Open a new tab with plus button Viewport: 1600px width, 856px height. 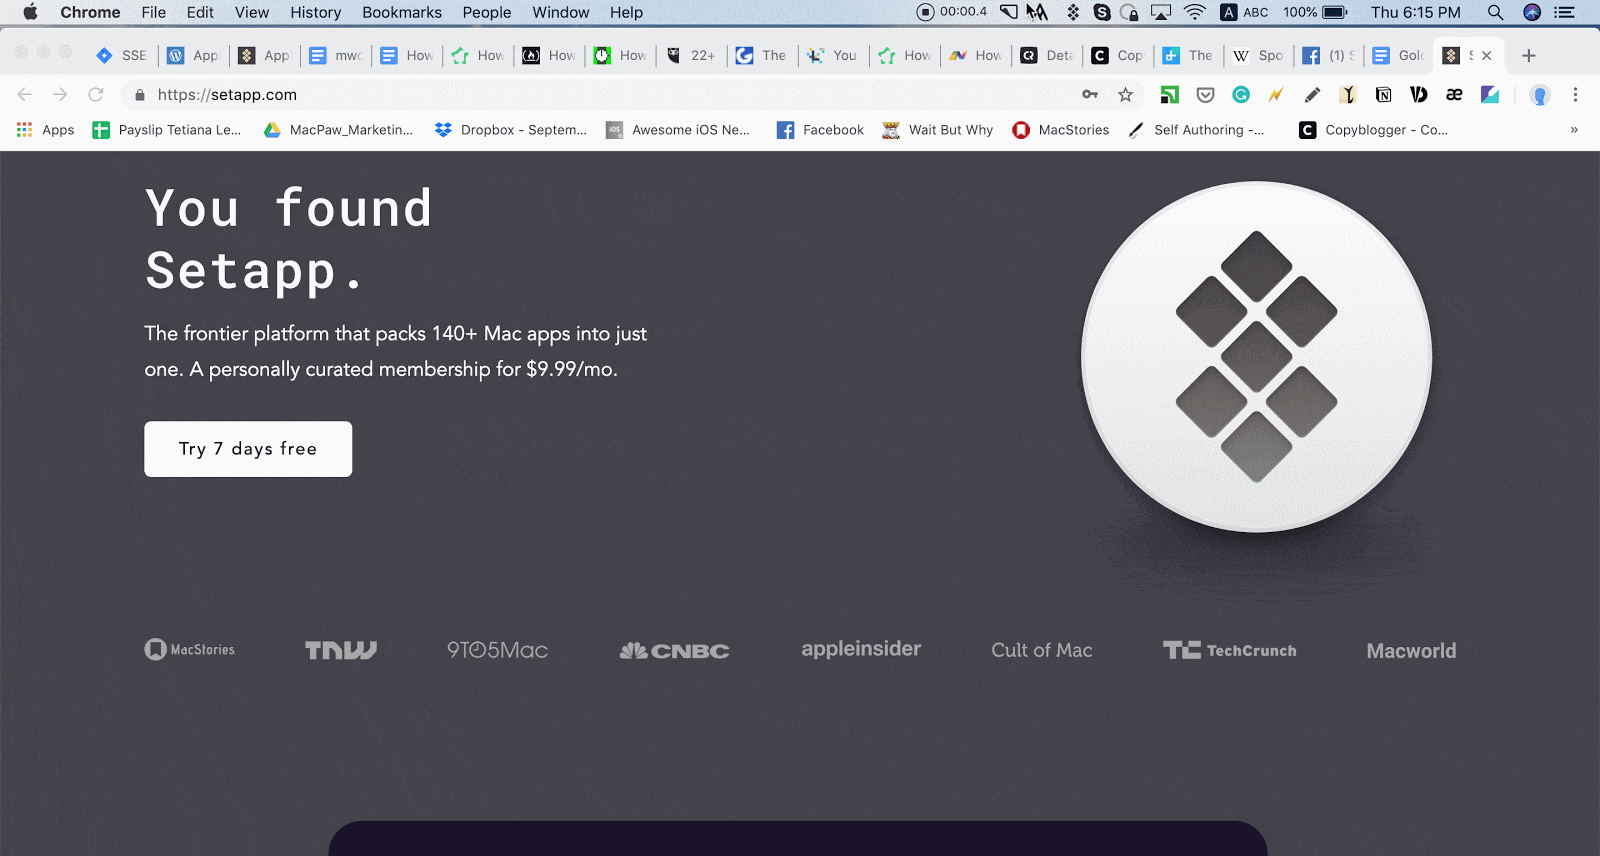pos(1528,56)
